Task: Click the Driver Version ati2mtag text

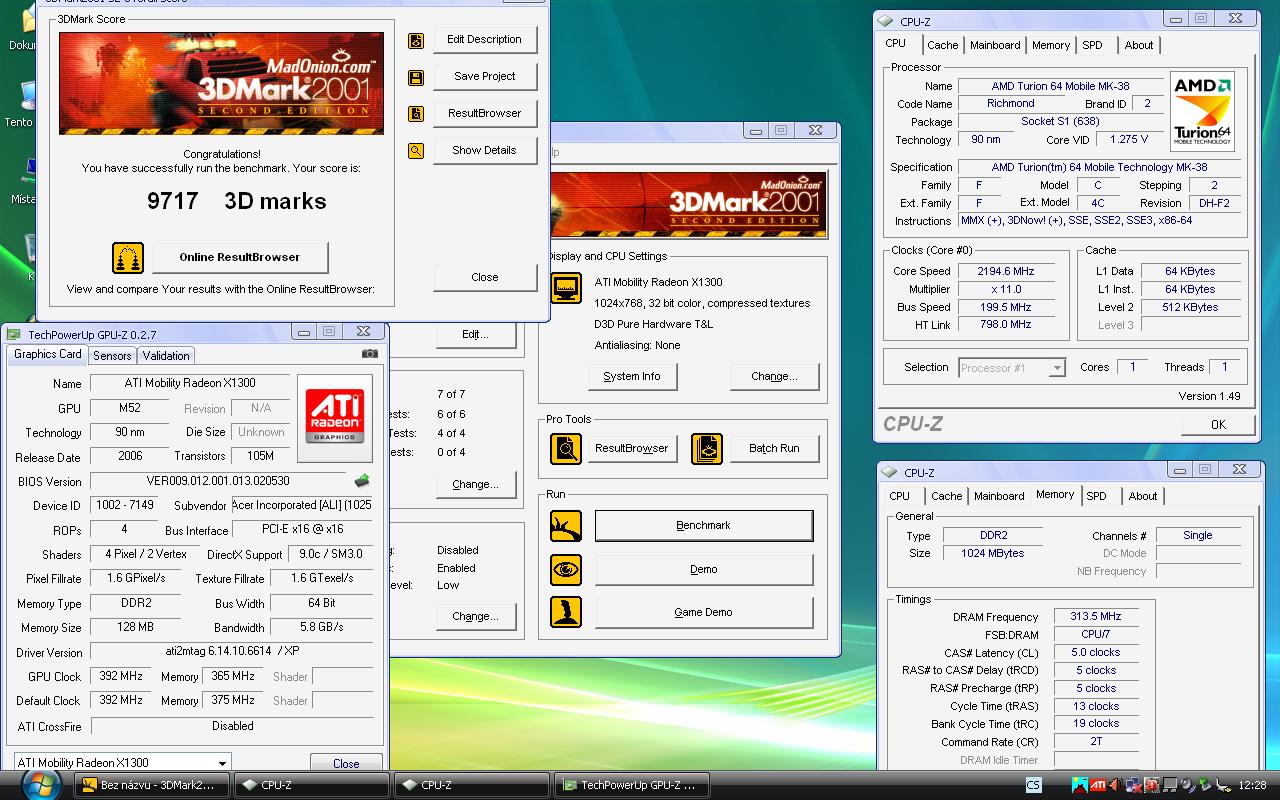Action: tap(231, 652)
